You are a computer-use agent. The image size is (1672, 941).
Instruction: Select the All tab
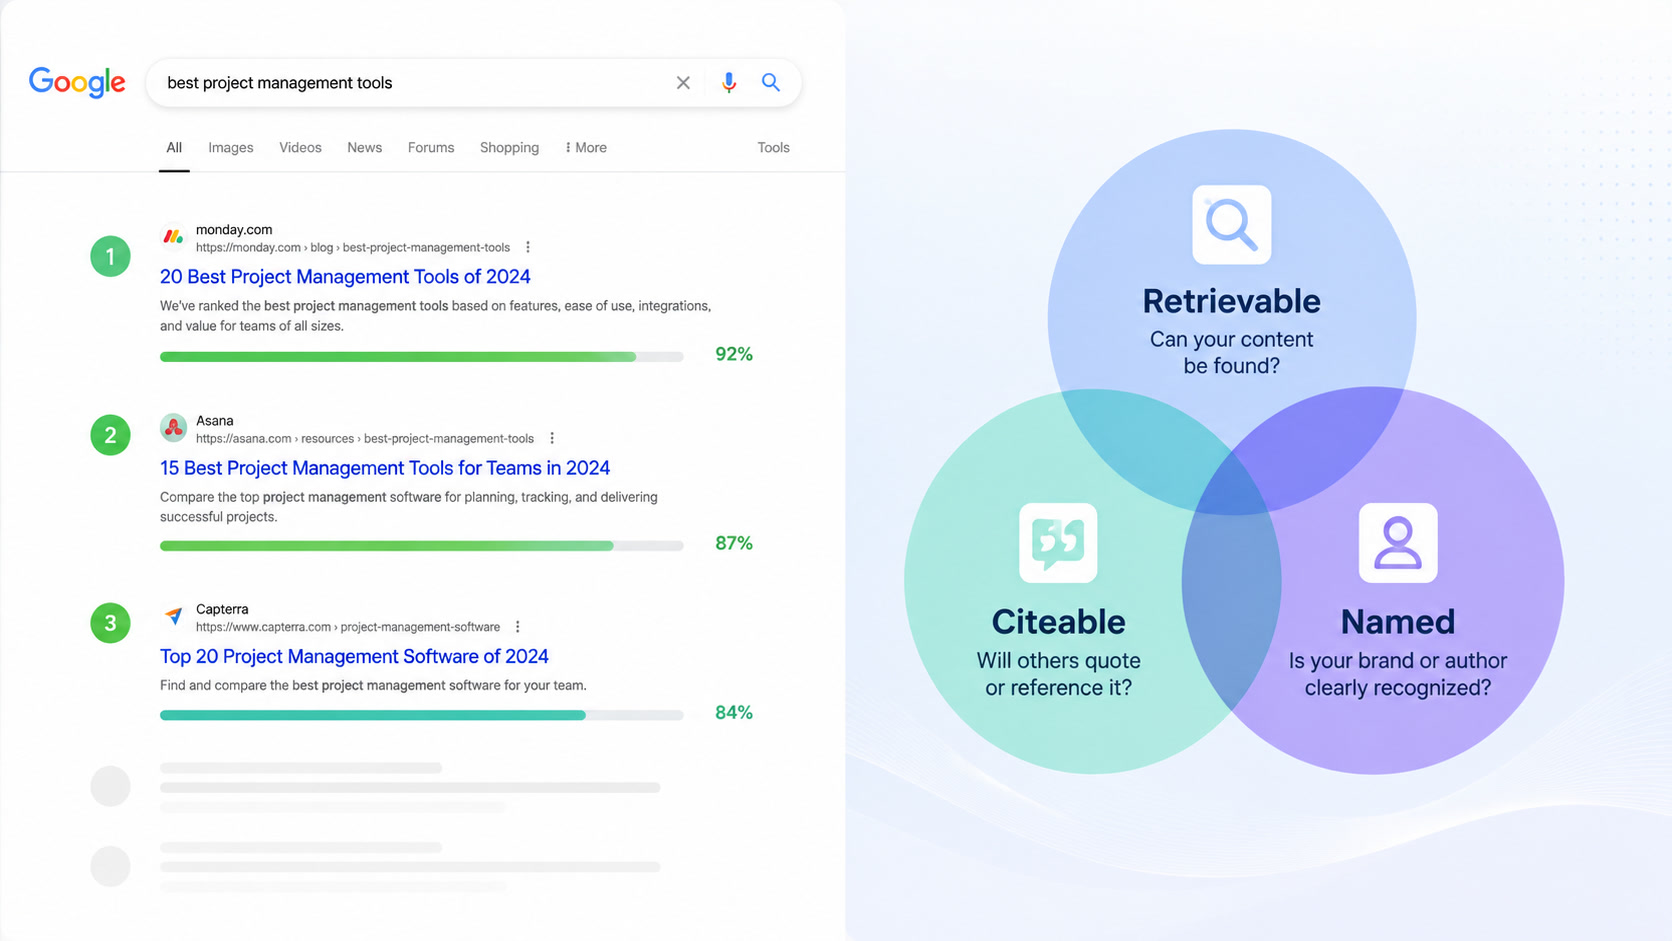click(x=174, y=148)
